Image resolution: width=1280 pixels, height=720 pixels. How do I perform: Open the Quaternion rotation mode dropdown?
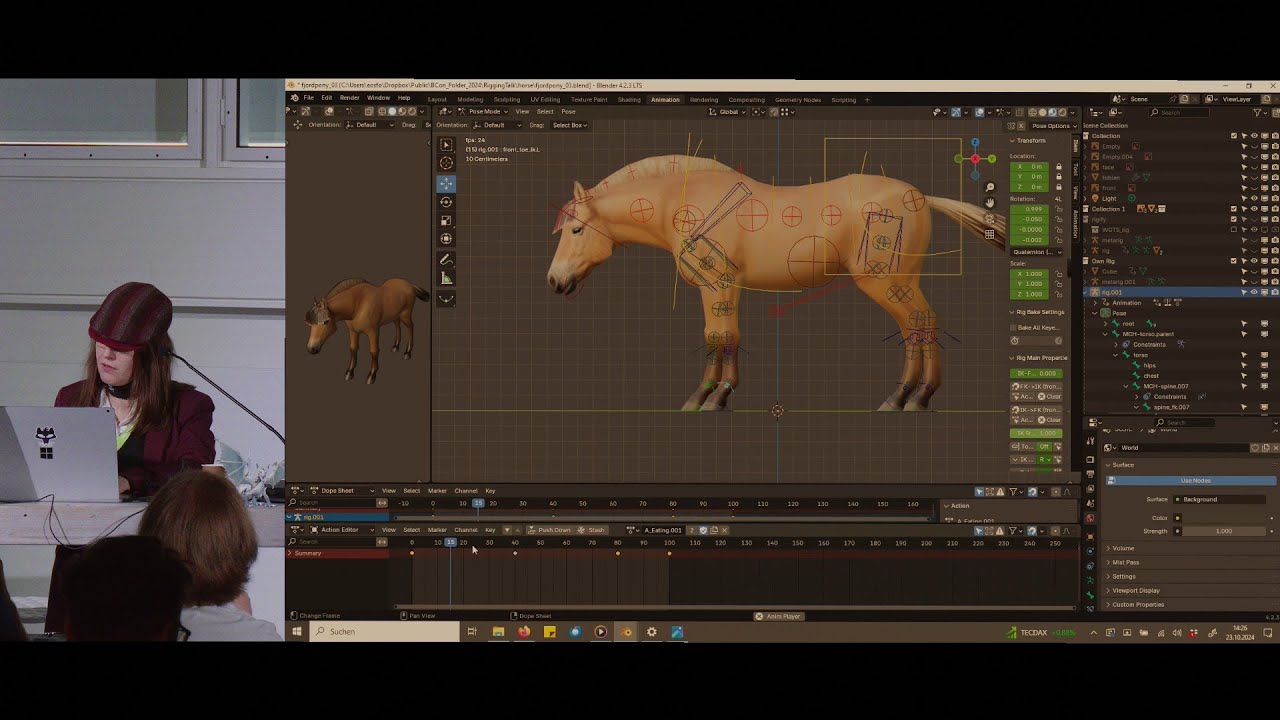point(1037,252)
